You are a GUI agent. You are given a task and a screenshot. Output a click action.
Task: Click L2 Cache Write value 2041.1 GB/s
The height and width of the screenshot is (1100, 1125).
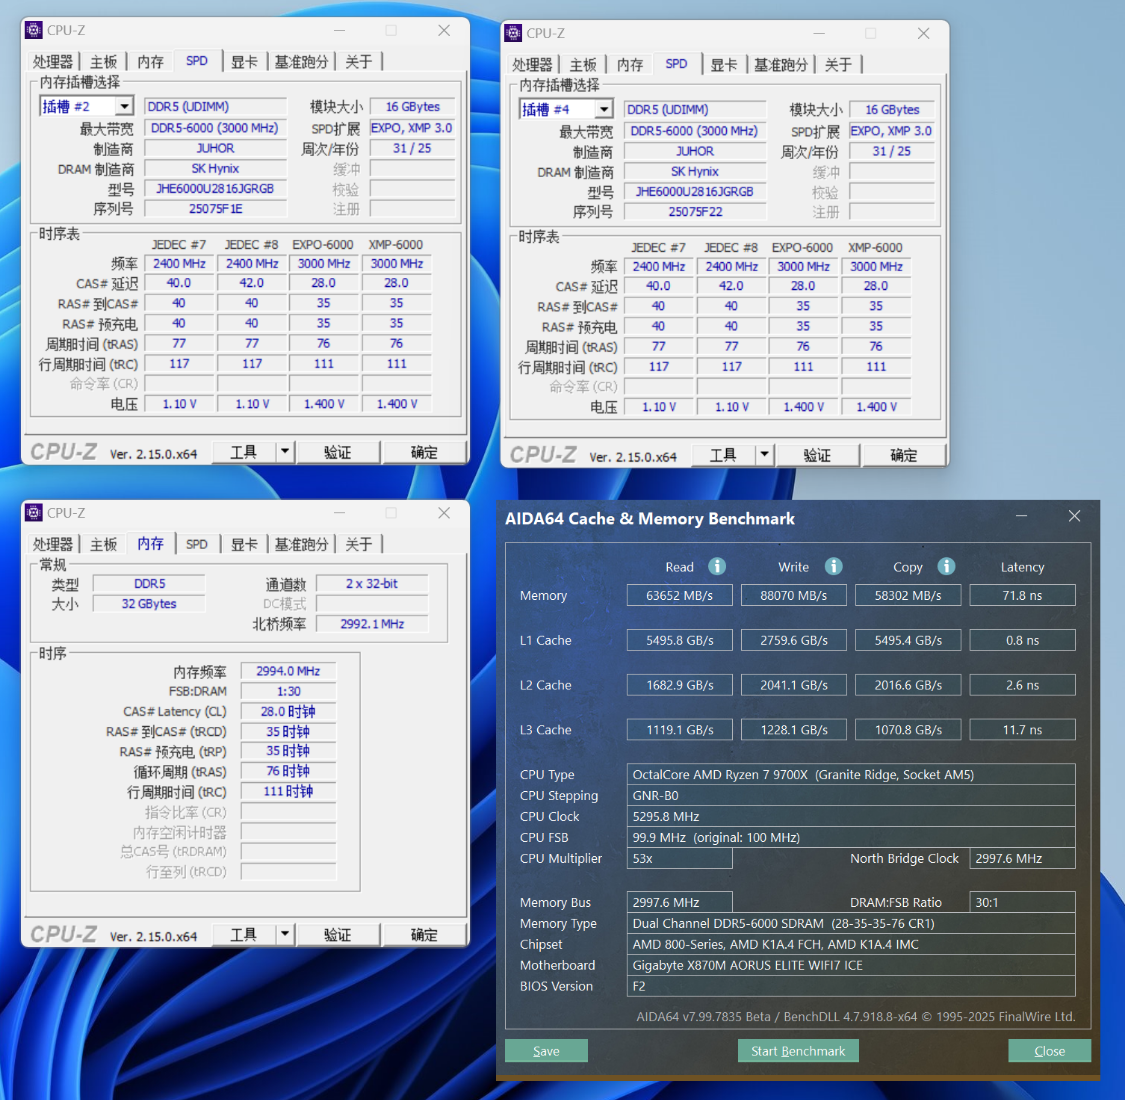(794, 685)
